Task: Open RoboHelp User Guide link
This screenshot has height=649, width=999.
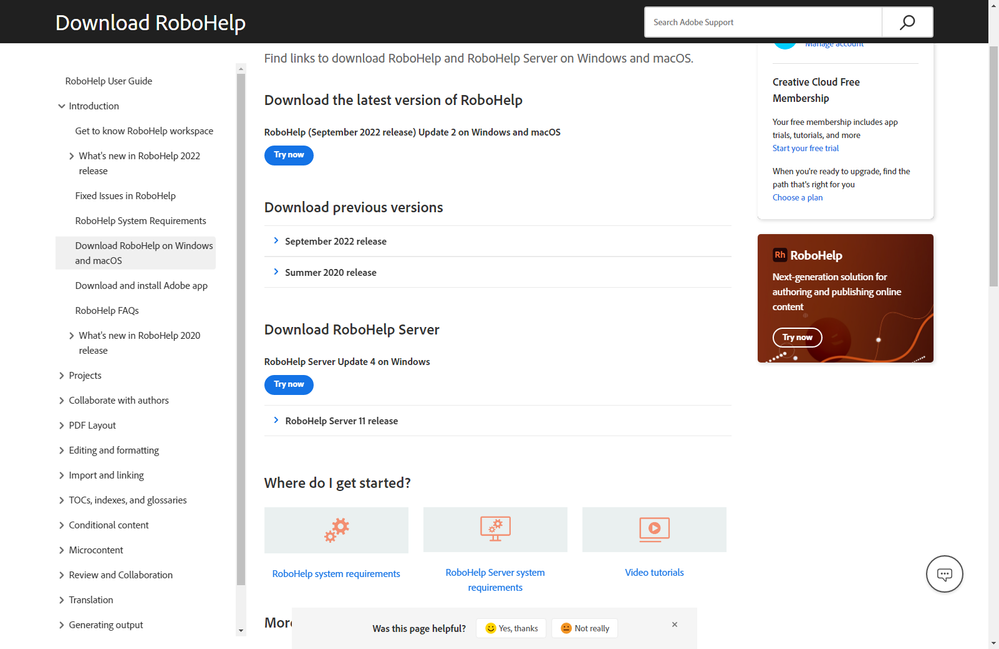Action: point(108,81)
